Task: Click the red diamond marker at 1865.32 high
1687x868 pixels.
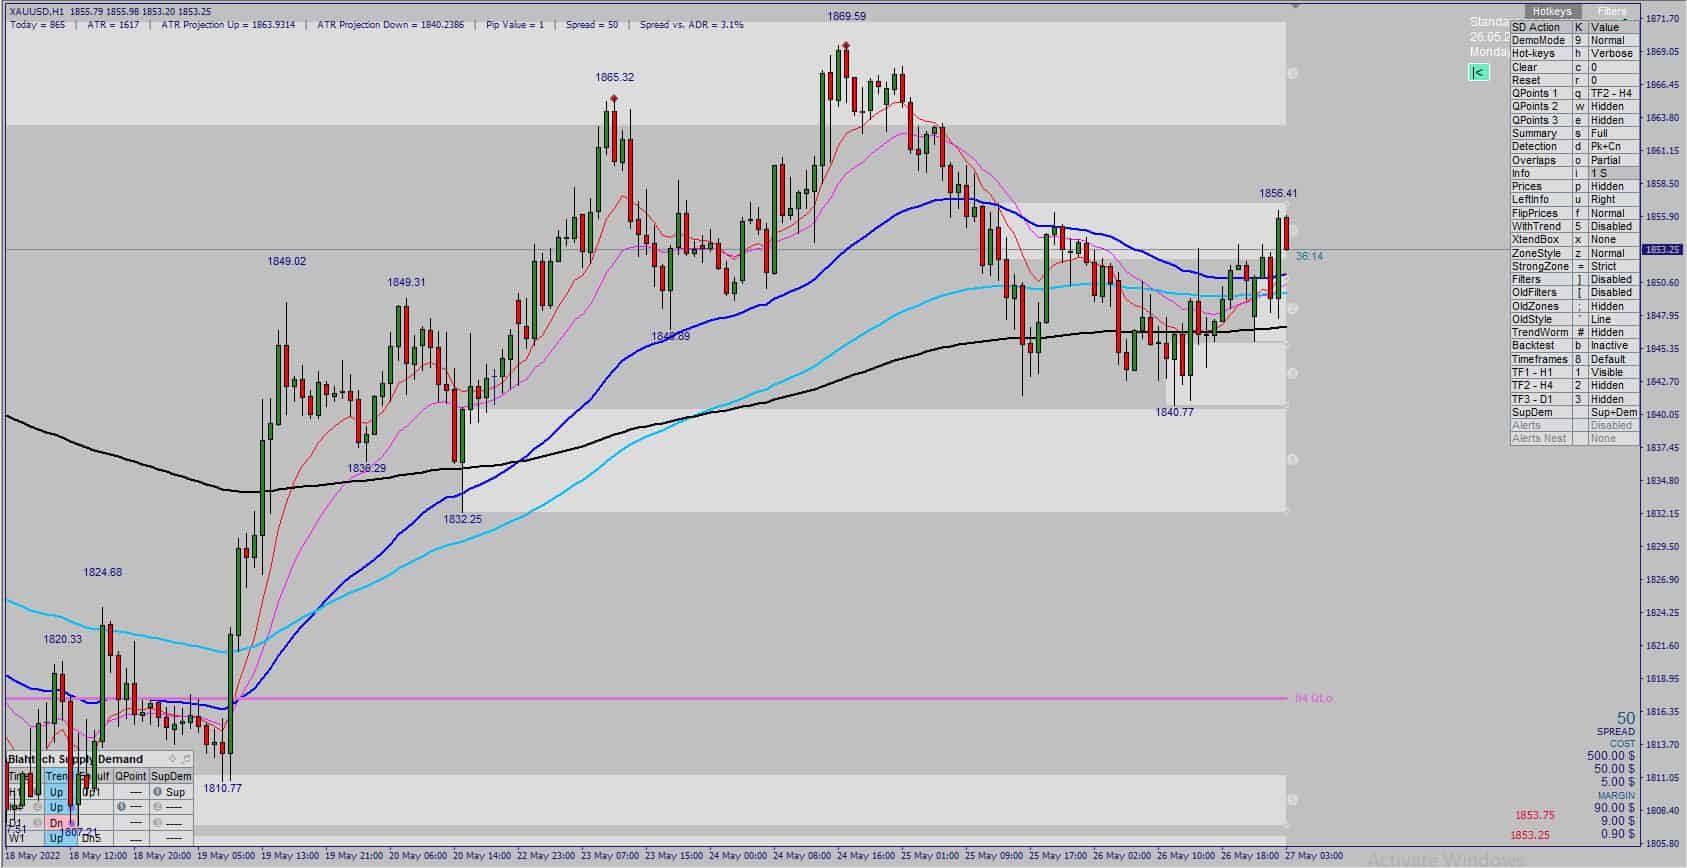Action: click(x=613, y=98)
